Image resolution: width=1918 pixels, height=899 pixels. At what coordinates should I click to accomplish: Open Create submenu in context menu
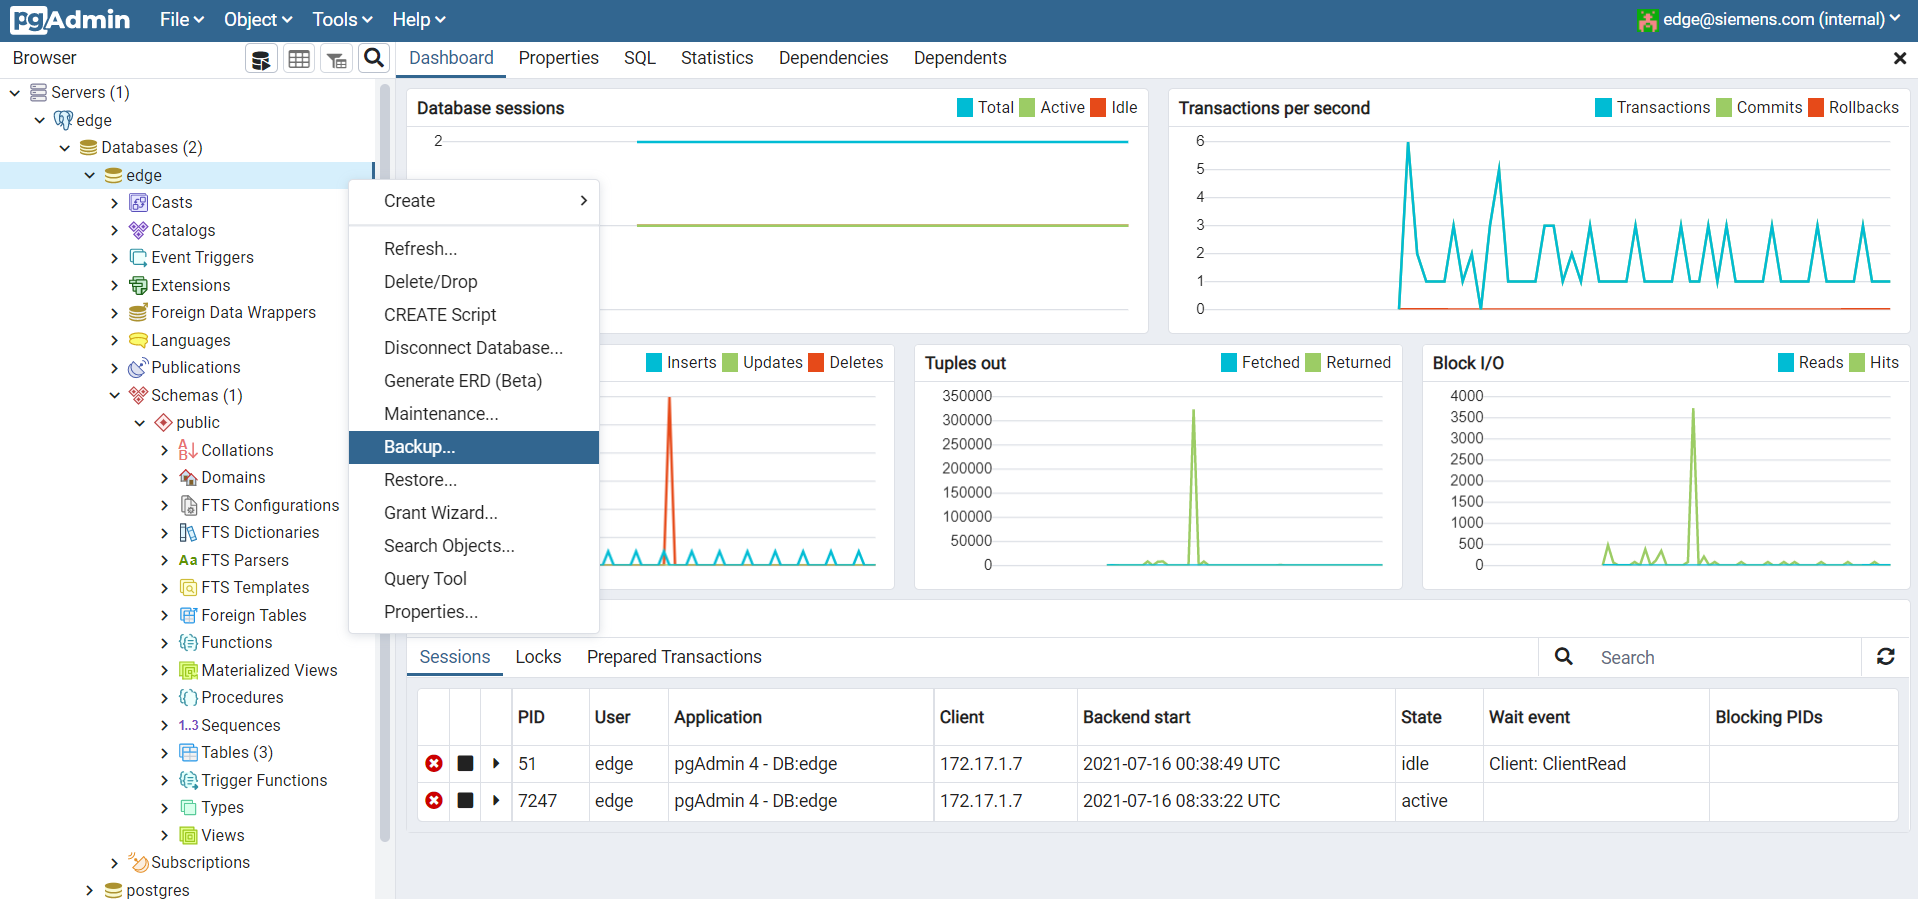474,201
